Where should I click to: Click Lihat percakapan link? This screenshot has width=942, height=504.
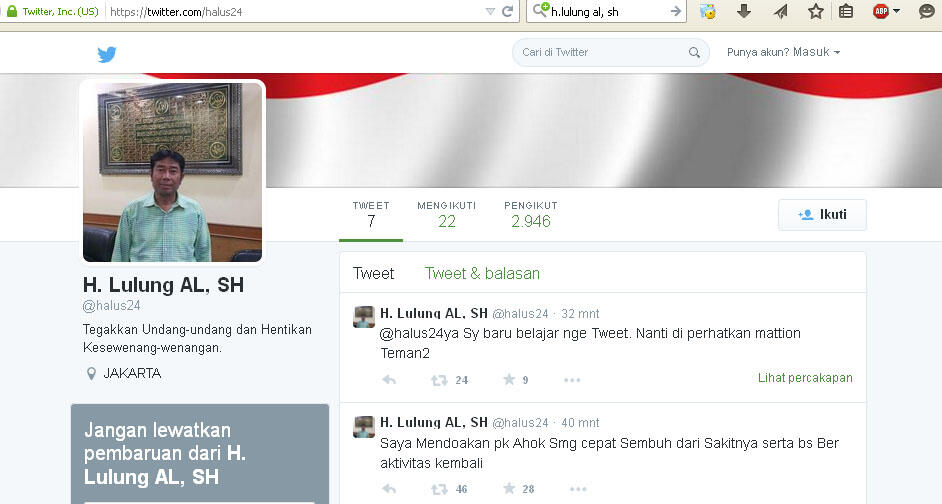point(805,378)
